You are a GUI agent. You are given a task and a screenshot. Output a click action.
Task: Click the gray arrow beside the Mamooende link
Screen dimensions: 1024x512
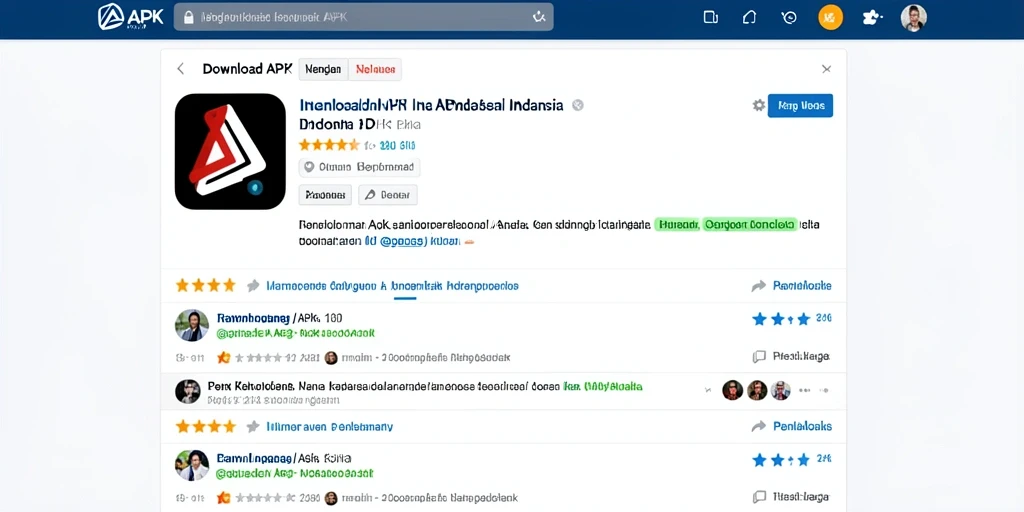253,285
